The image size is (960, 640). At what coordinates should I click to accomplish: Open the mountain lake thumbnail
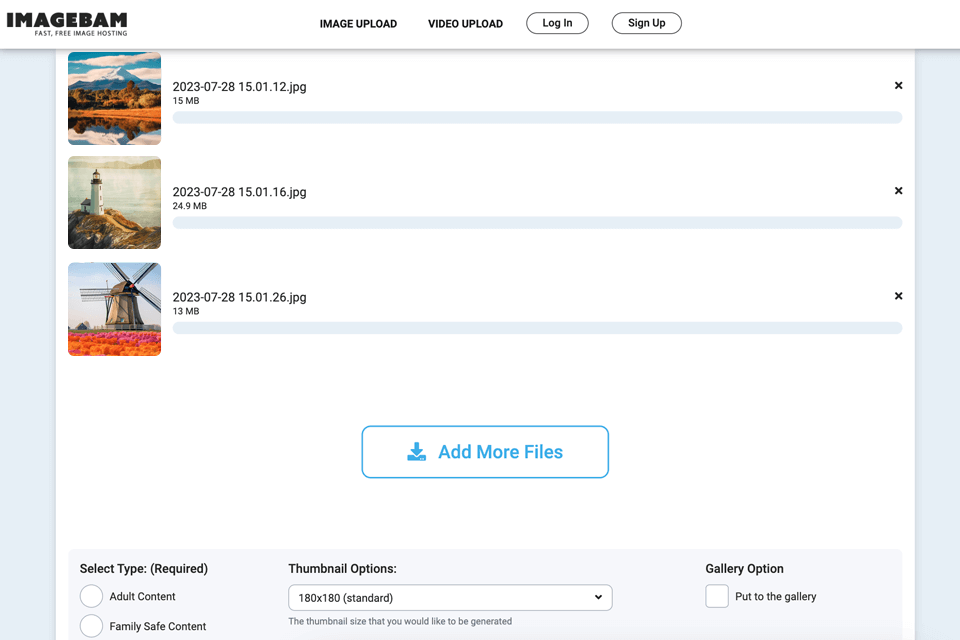click(115, 98)
